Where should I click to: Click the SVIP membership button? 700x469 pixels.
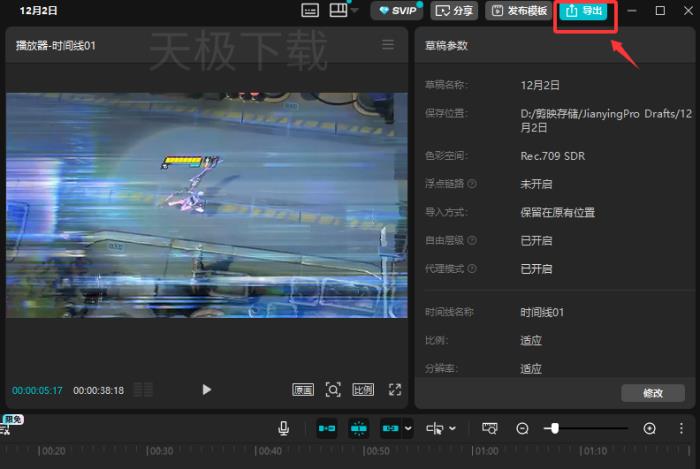point(397,11)
